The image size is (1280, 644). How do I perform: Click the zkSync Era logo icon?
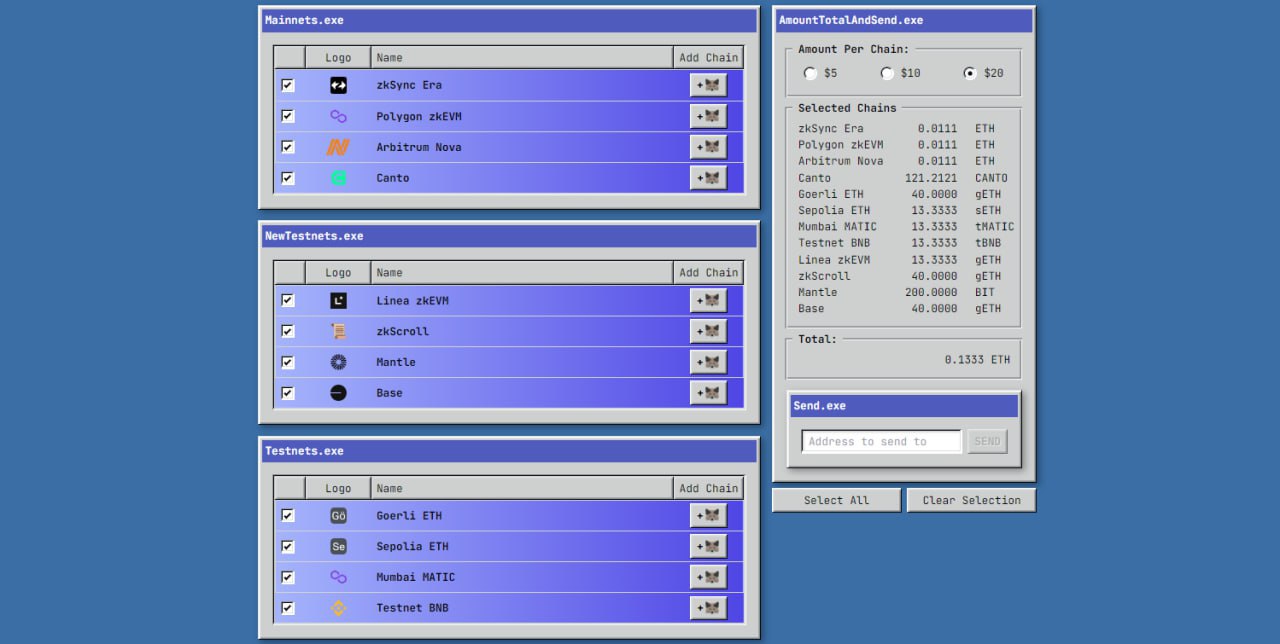[338, 85]
